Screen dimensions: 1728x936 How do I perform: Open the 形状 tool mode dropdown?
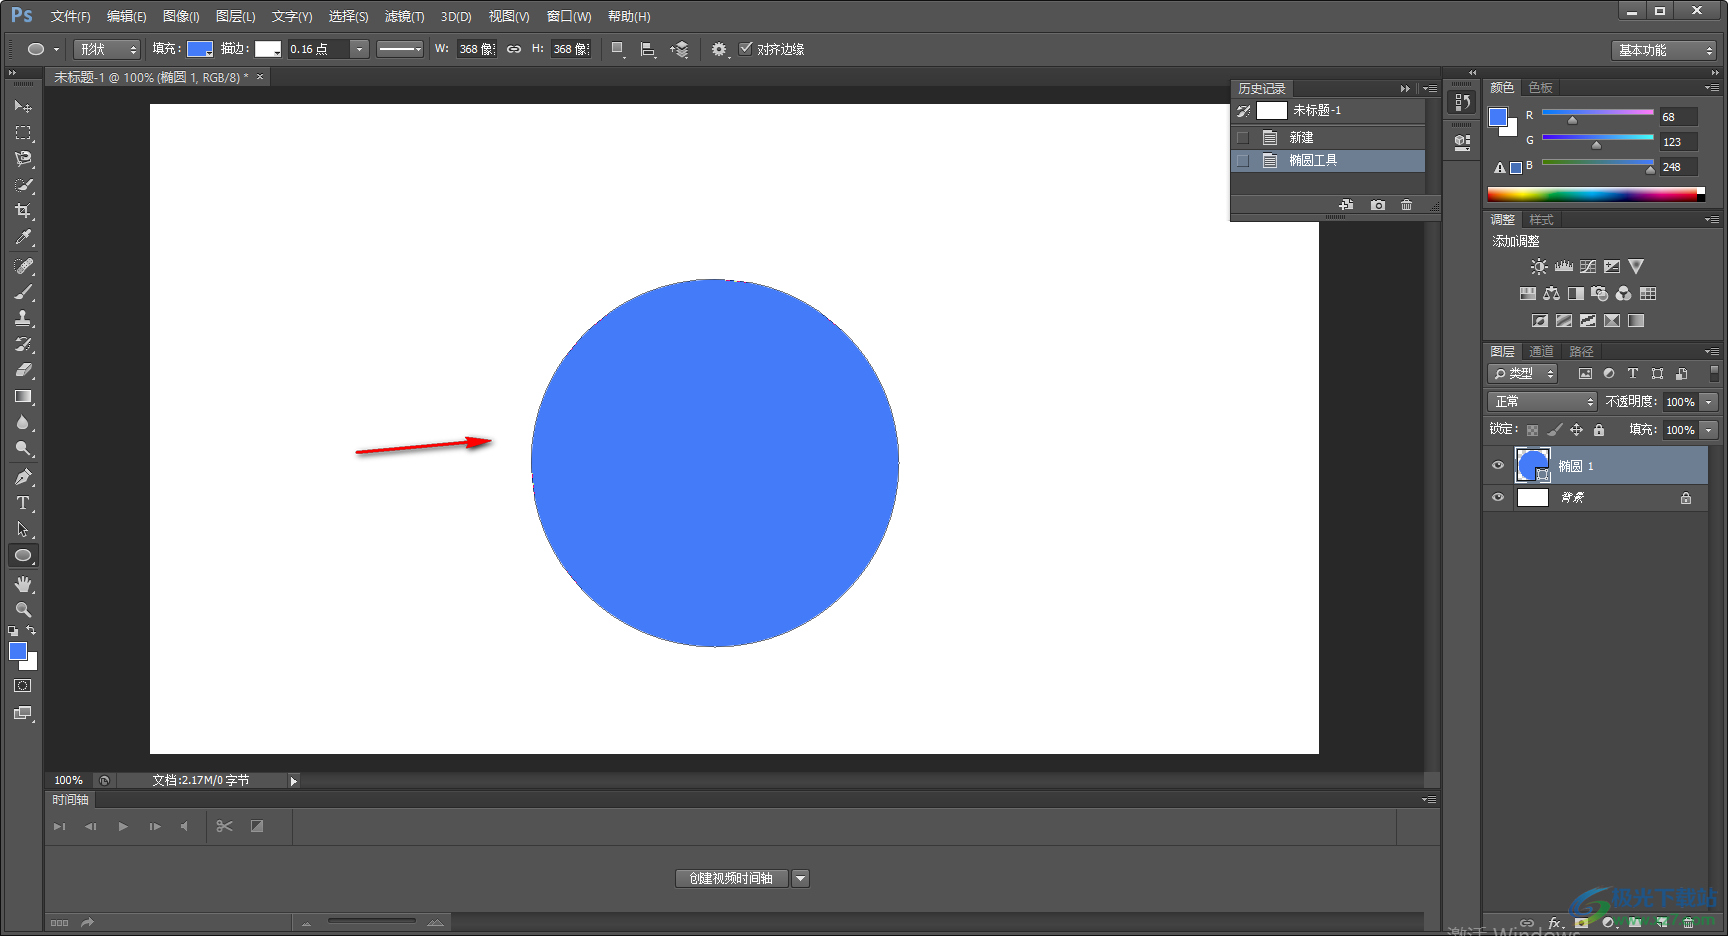107,49
